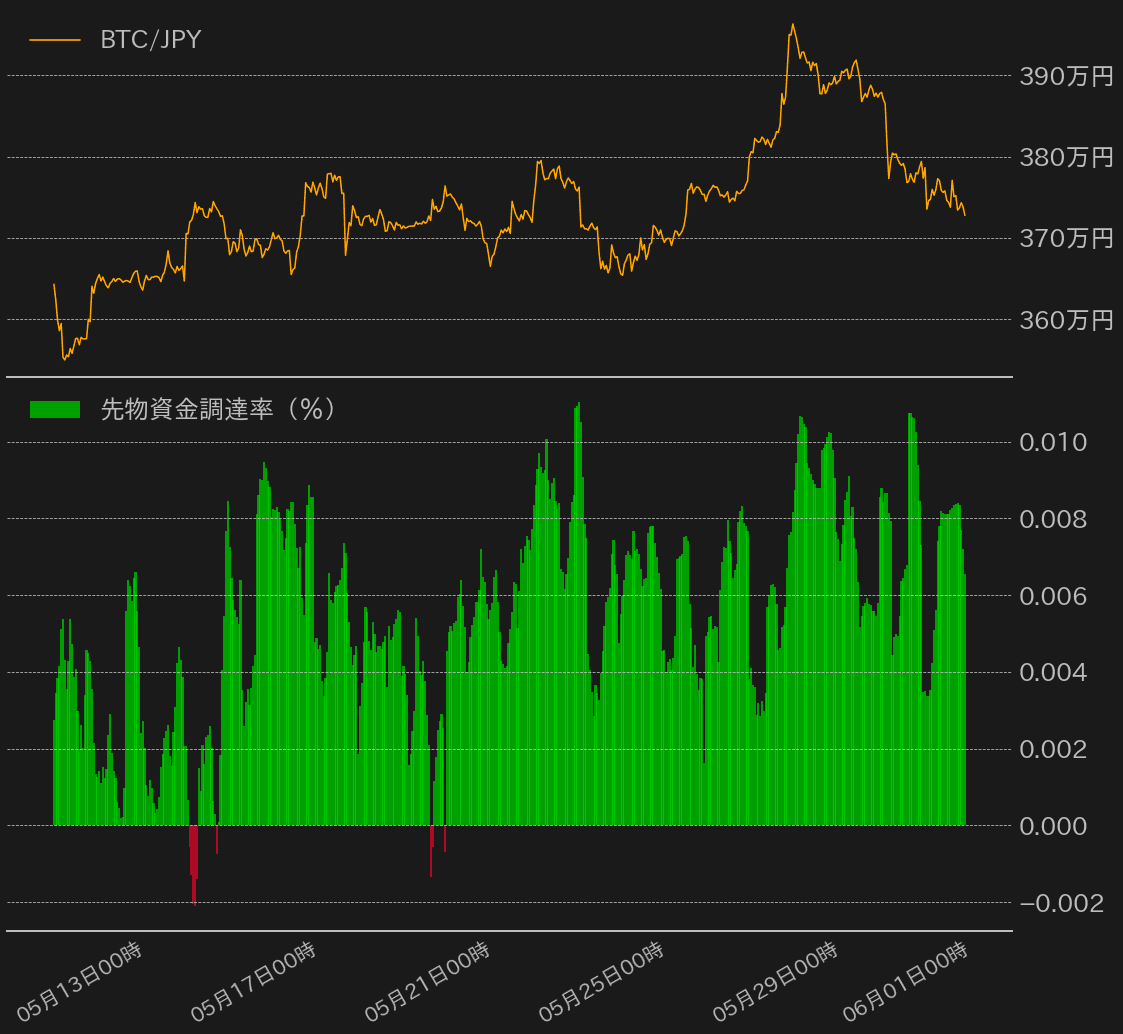1123x1034 pixels.
Task: Click the 0.008 funding rate axis label
Action: pos(1052,519)
